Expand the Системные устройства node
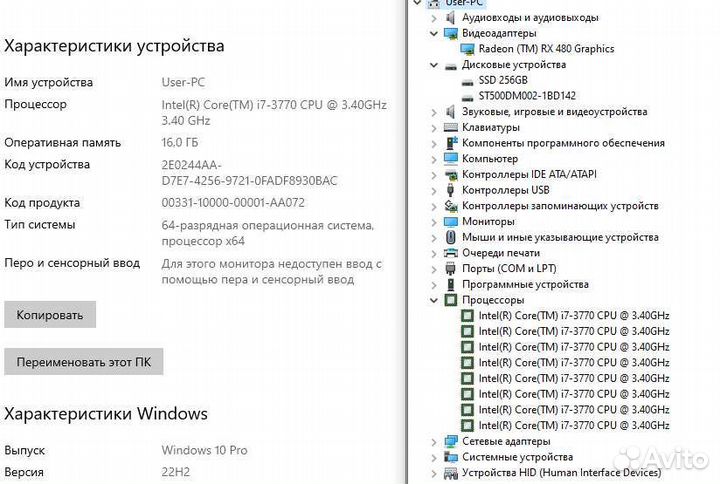This screenshot has height=484, width=720. pos(434,457)
